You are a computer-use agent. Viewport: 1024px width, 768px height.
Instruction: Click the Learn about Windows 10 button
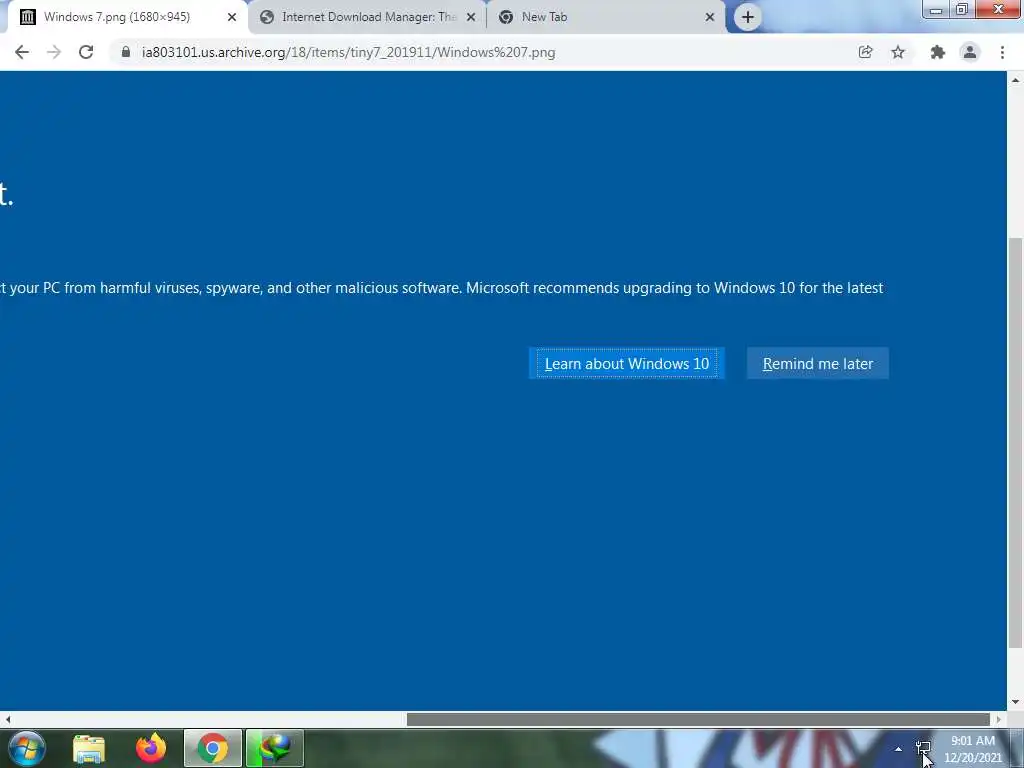[627, 363]
